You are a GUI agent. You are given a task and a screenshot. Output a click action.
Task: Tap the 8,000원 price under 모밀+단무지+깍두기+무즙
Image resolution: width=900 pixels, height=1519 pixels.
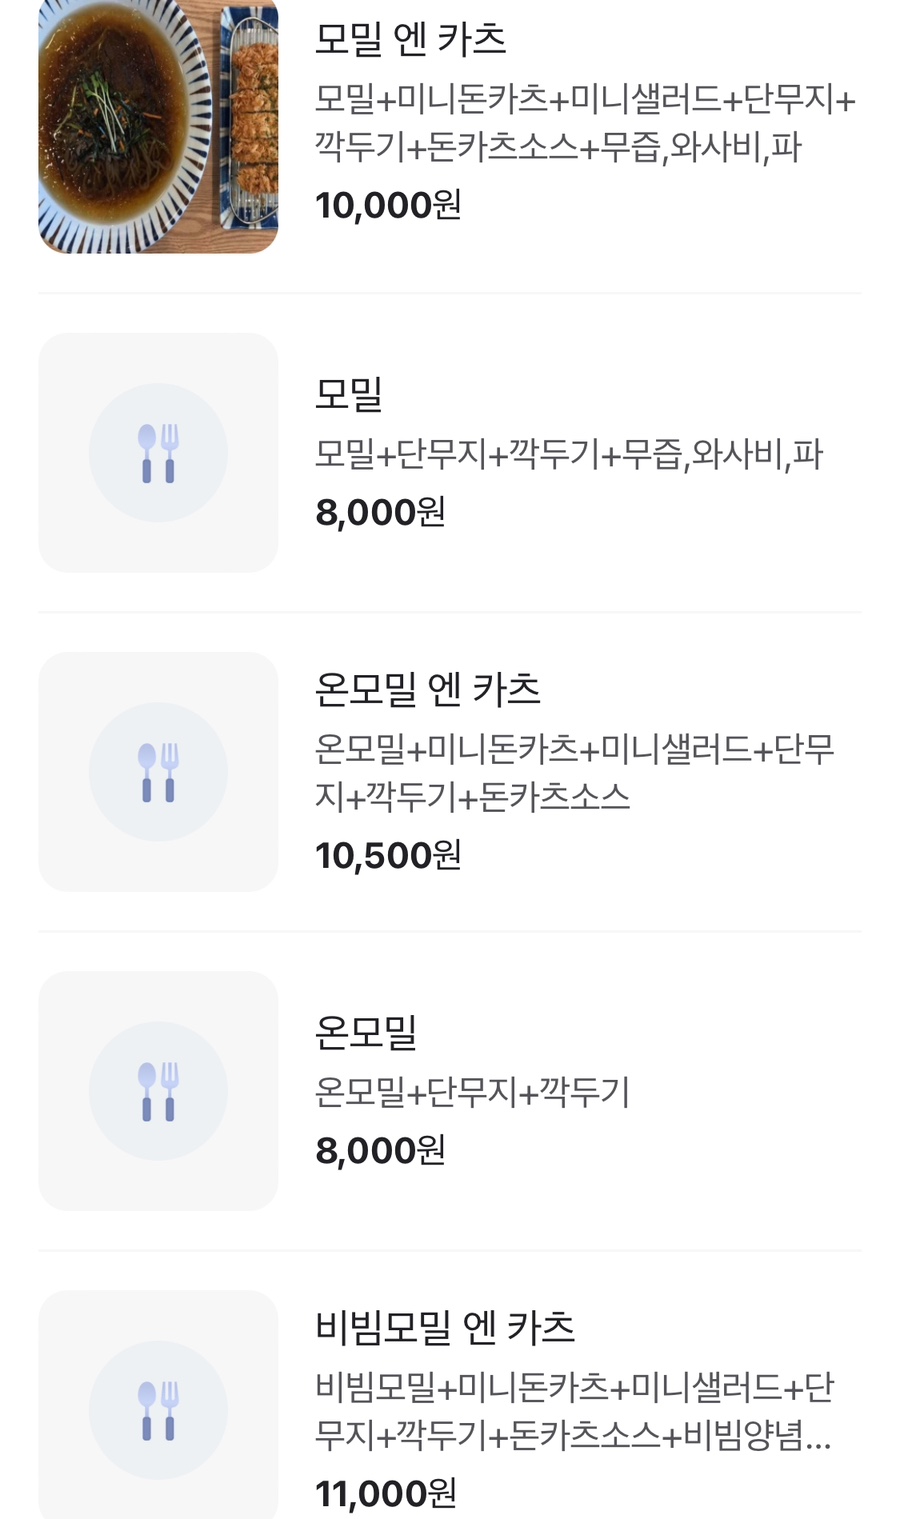tap(380, 513)
